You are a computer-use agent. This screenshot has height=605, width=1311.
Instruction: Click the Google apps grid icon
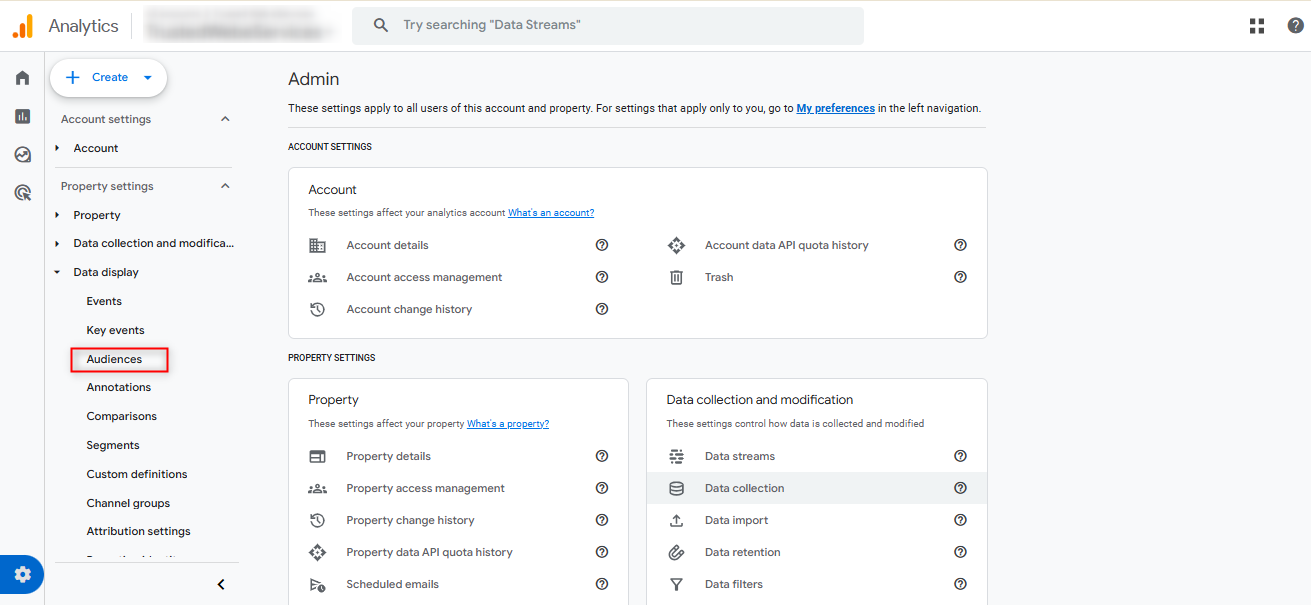click(x=1257, y=26)
